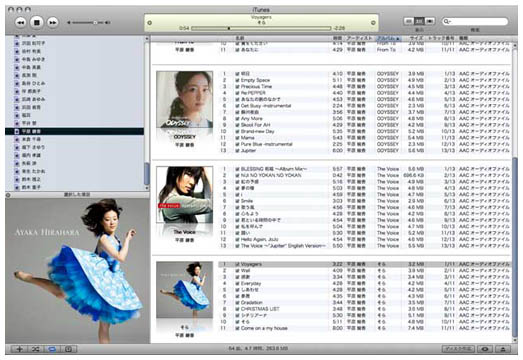Uncheck the Come on a my house checkbox

point(237,328)
